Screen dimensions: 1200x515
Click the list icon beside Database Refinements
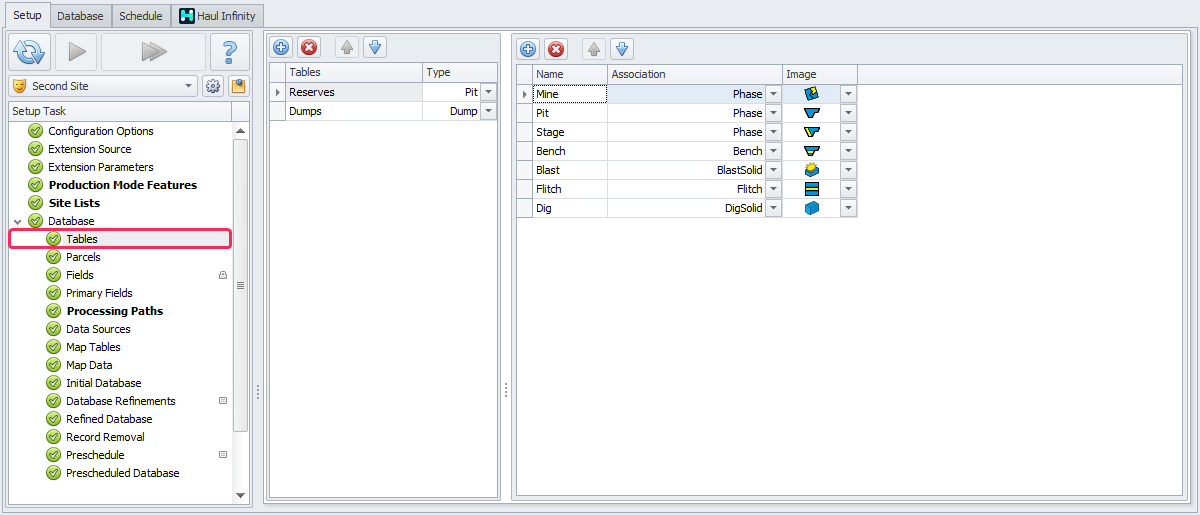[x=223, y=401]
